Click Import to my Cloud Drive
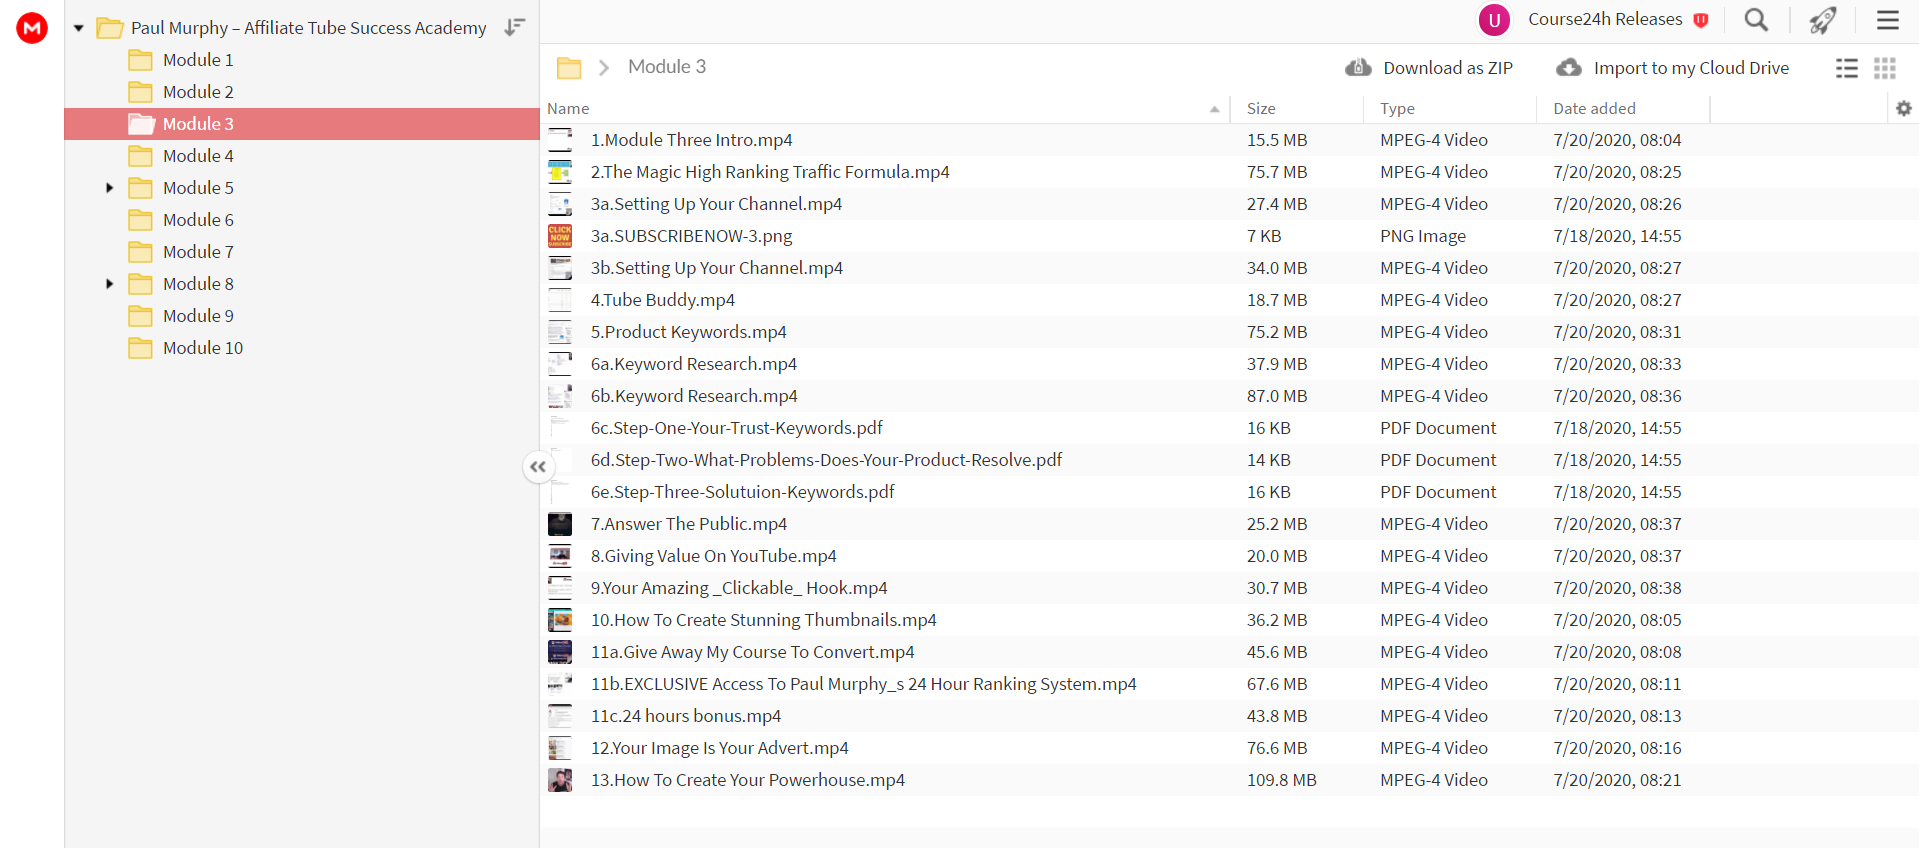1919x848 pixels. point(1691,68)
